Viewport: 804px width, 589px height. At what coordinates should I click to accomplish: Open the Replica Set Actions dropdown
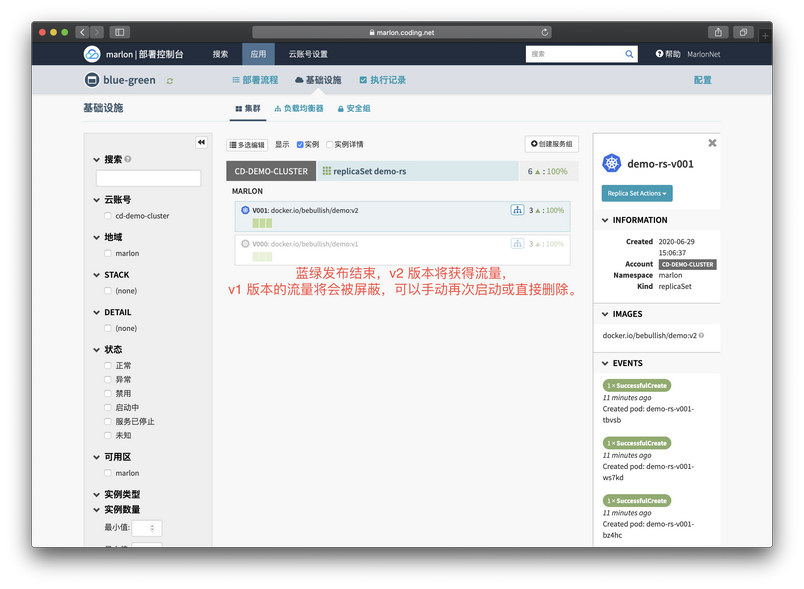(636, 193)
